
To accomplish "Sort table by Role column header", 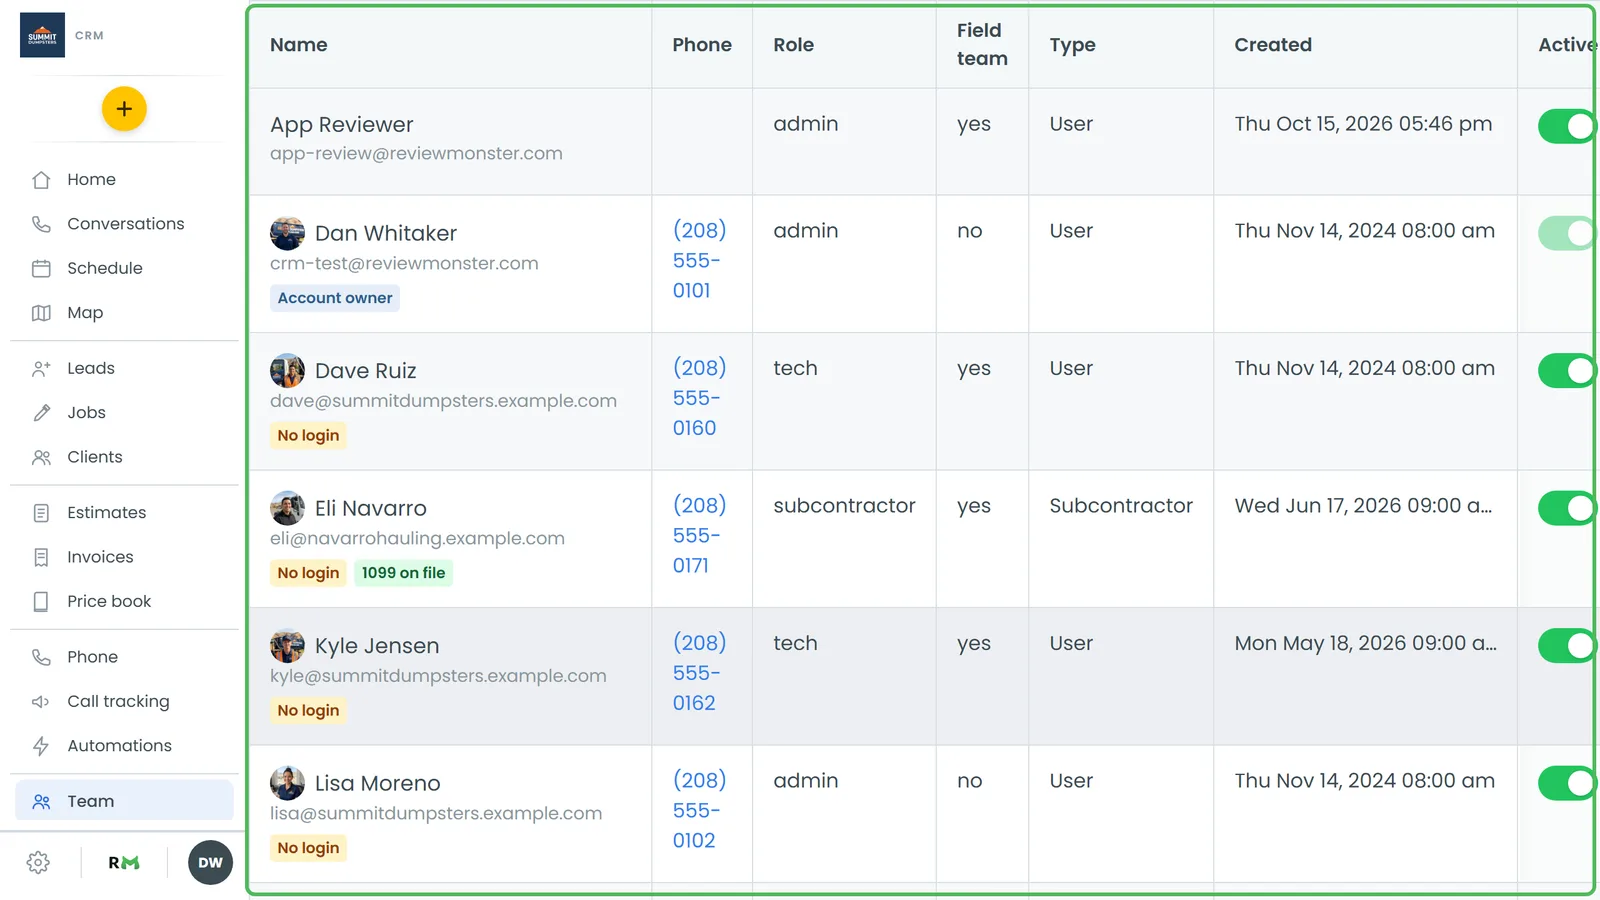I will click(x=793, y=45).
